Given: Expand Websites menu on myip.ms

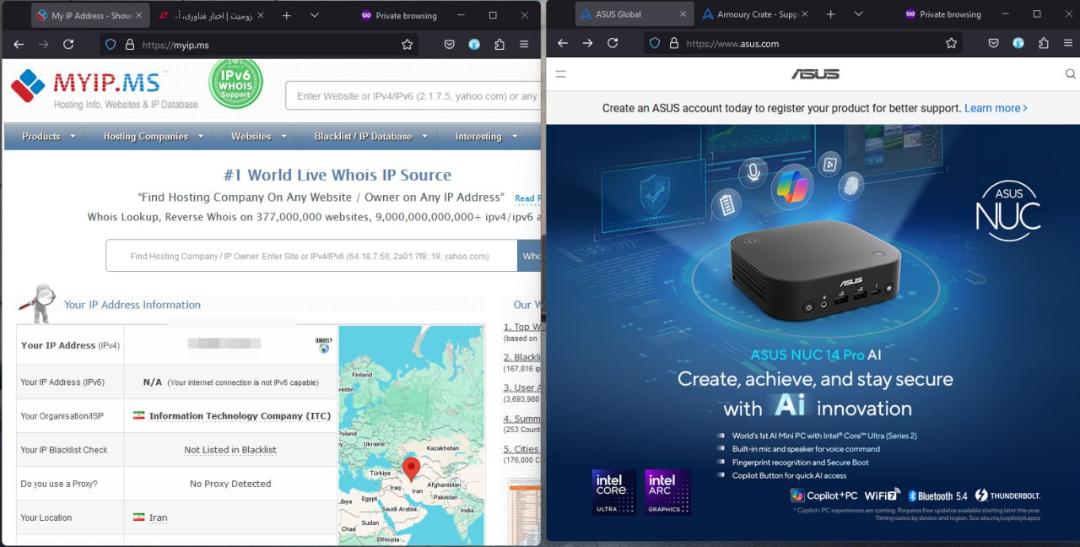Looking at the screenshot, I should 258,136.
